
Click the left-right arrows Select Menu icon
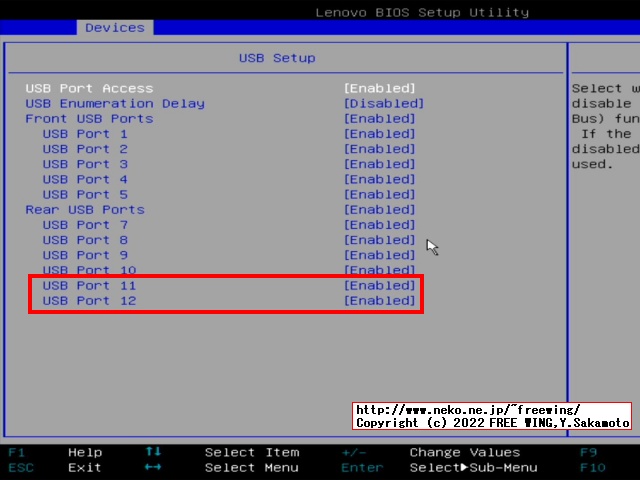pos(153,467)
